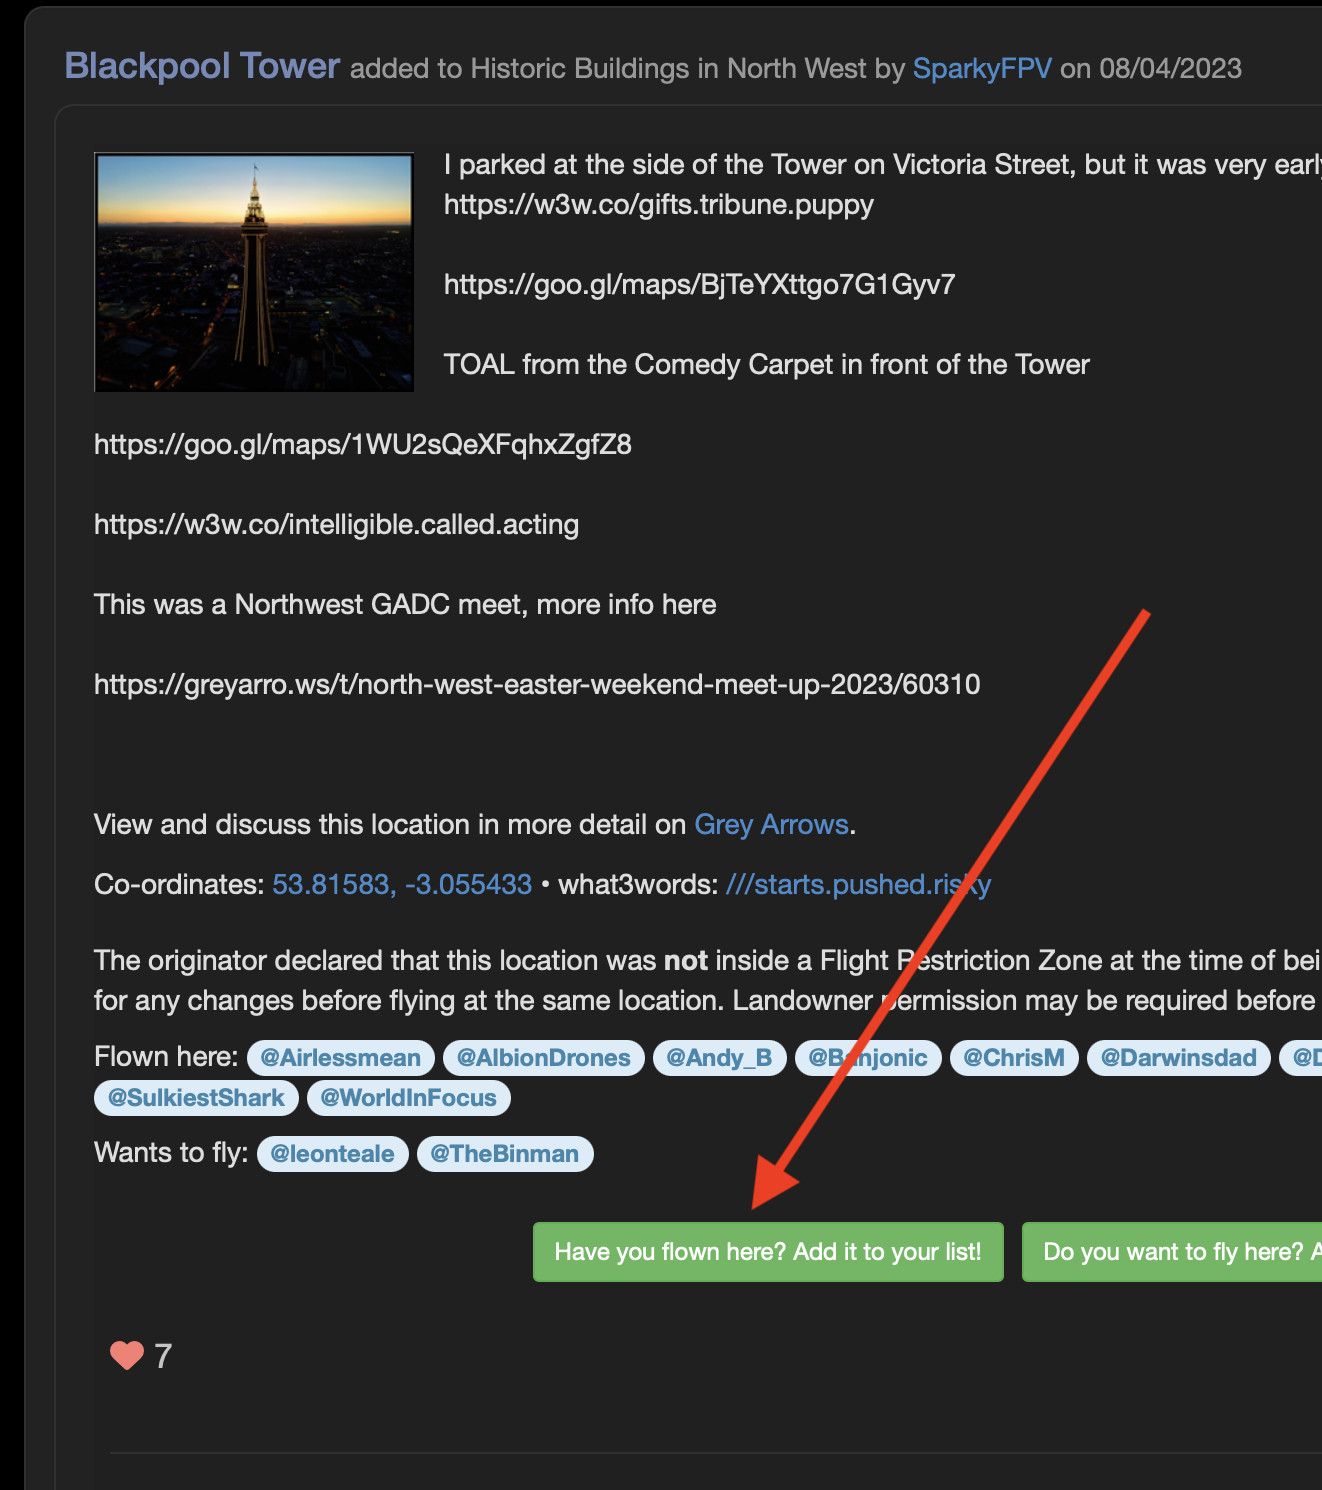Open the Blackpool Tower night photo thumbnail
Screen dimensions: 1322x1490
tap(254, 272)
